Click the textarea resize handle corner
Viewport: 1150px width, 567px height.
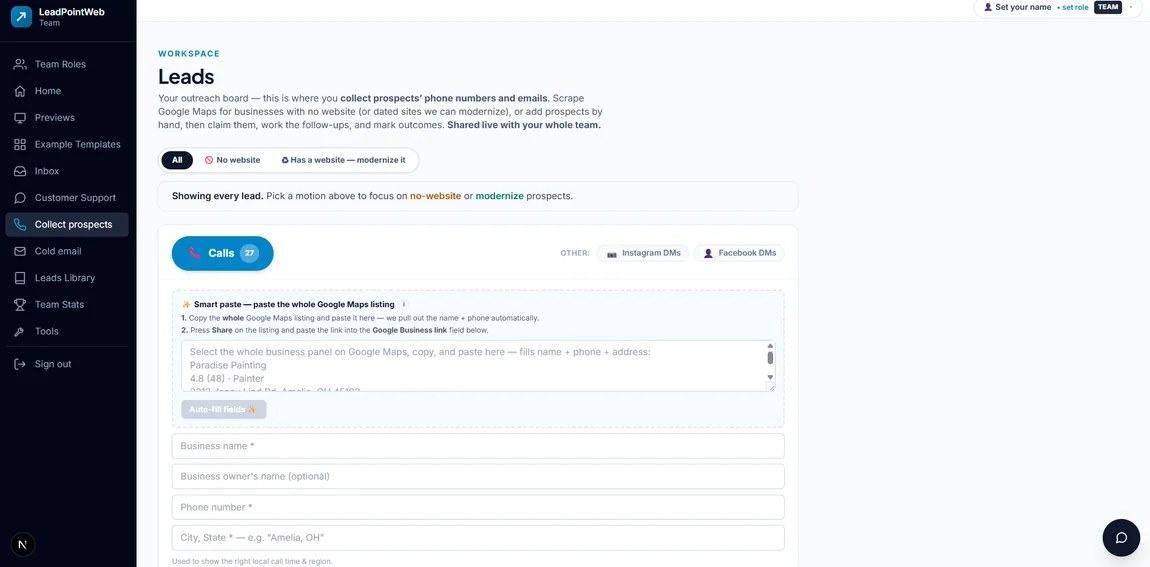click(771, 387)
